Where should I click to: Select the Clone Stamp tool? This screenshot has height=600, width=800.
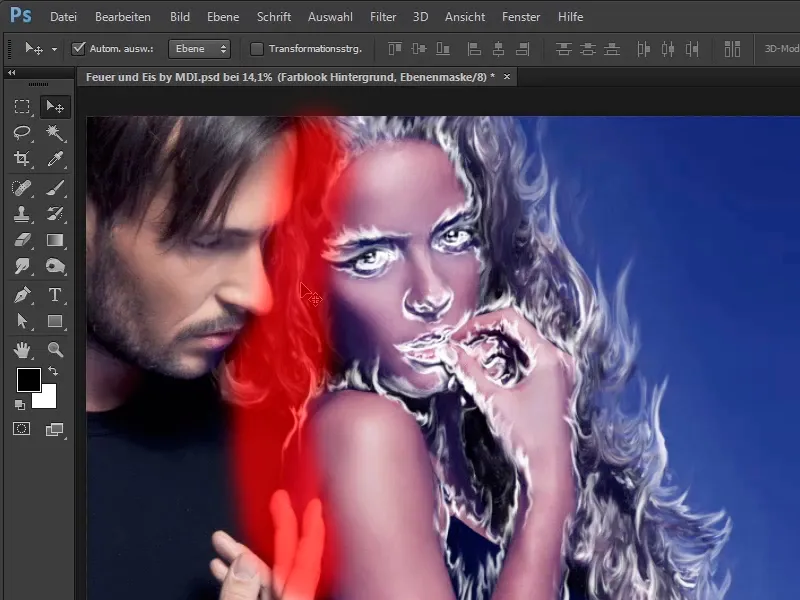point(21,214)
